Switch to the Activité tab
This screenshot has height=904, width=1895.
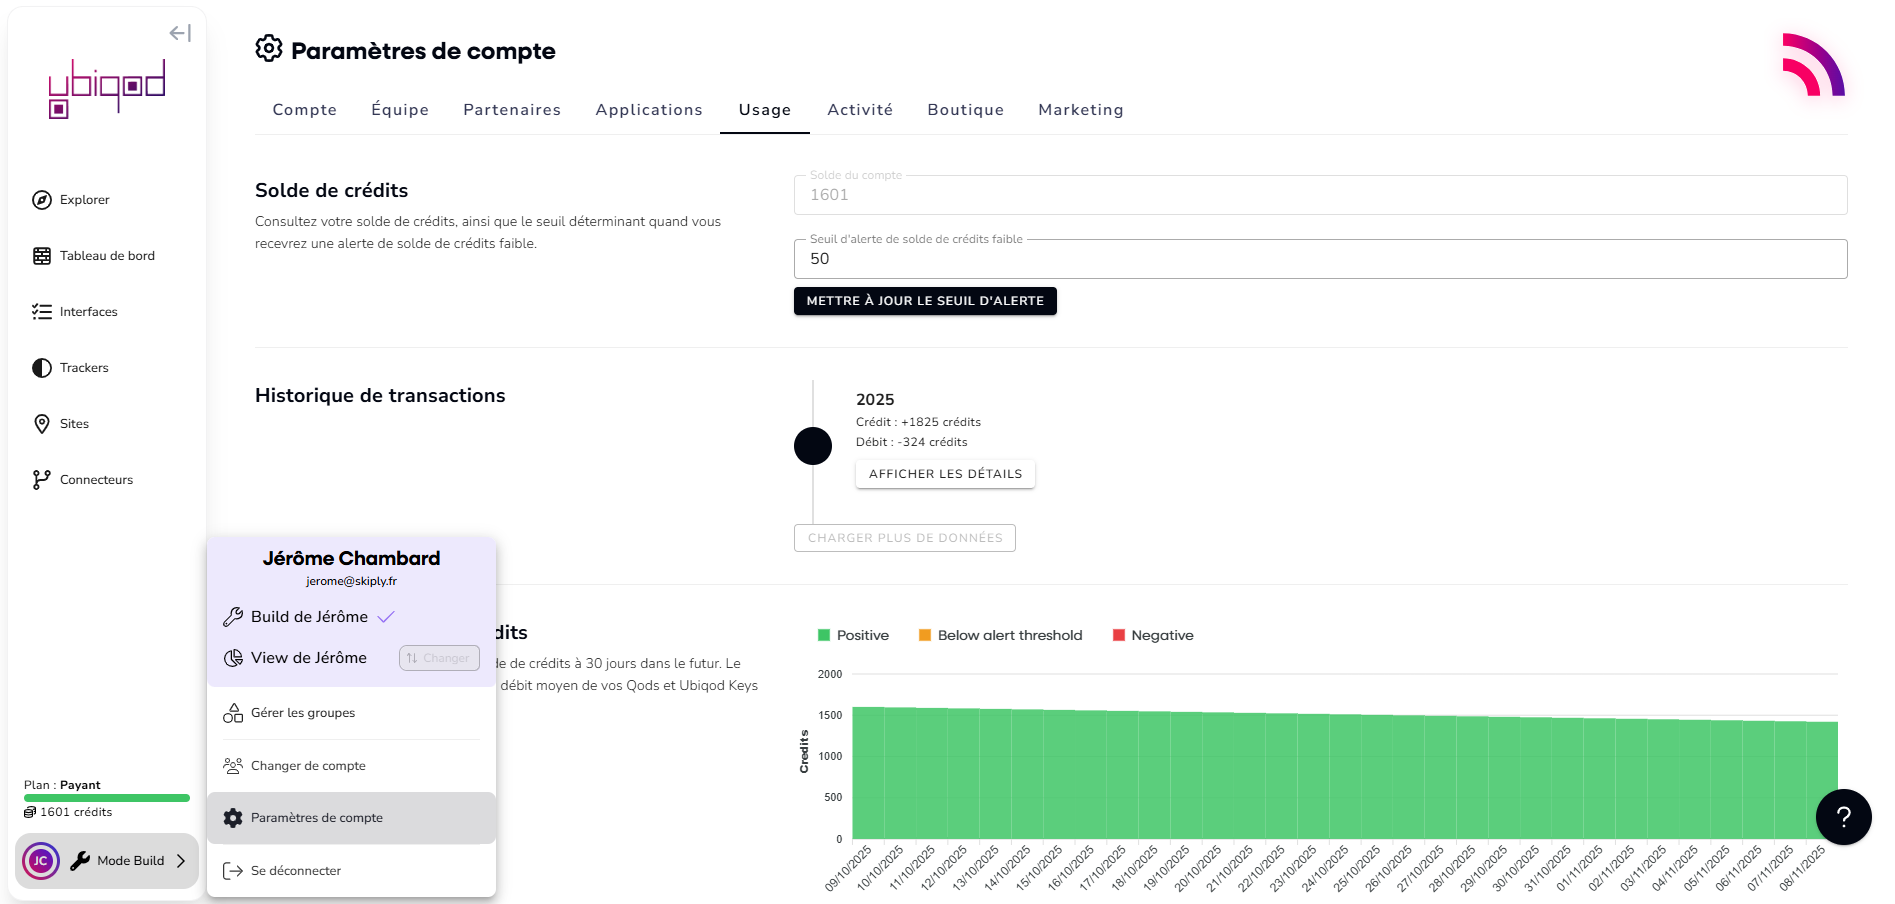pos(859,110)
